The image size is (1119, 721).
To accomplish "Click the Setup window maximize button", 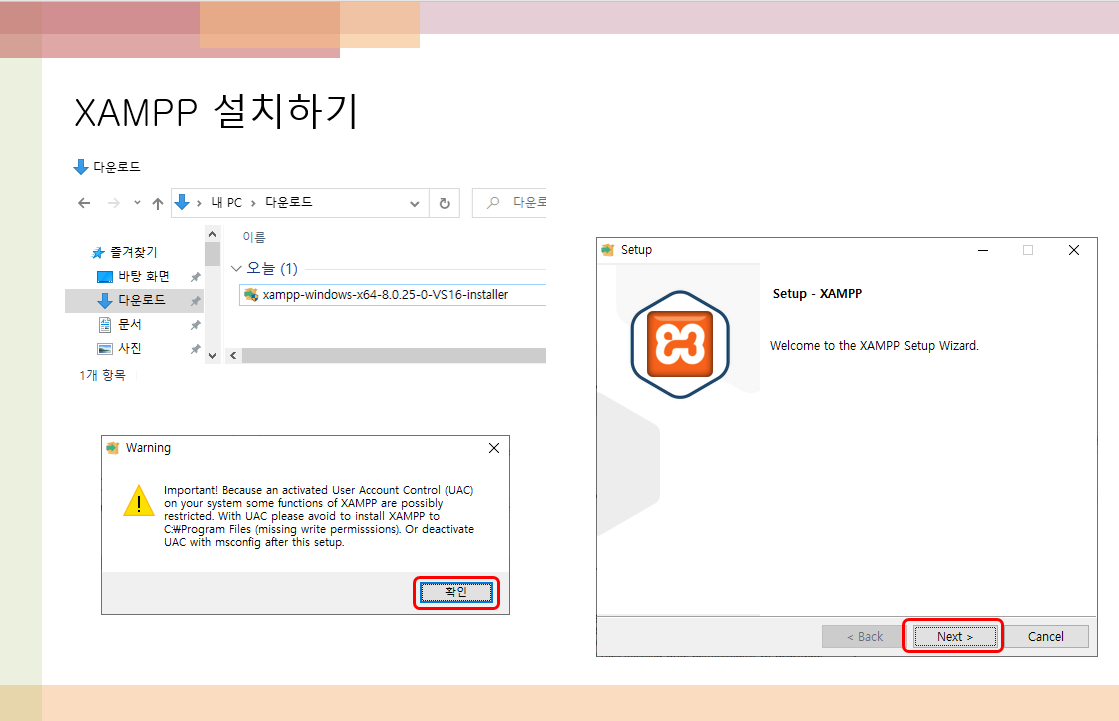I will 1028,250.
